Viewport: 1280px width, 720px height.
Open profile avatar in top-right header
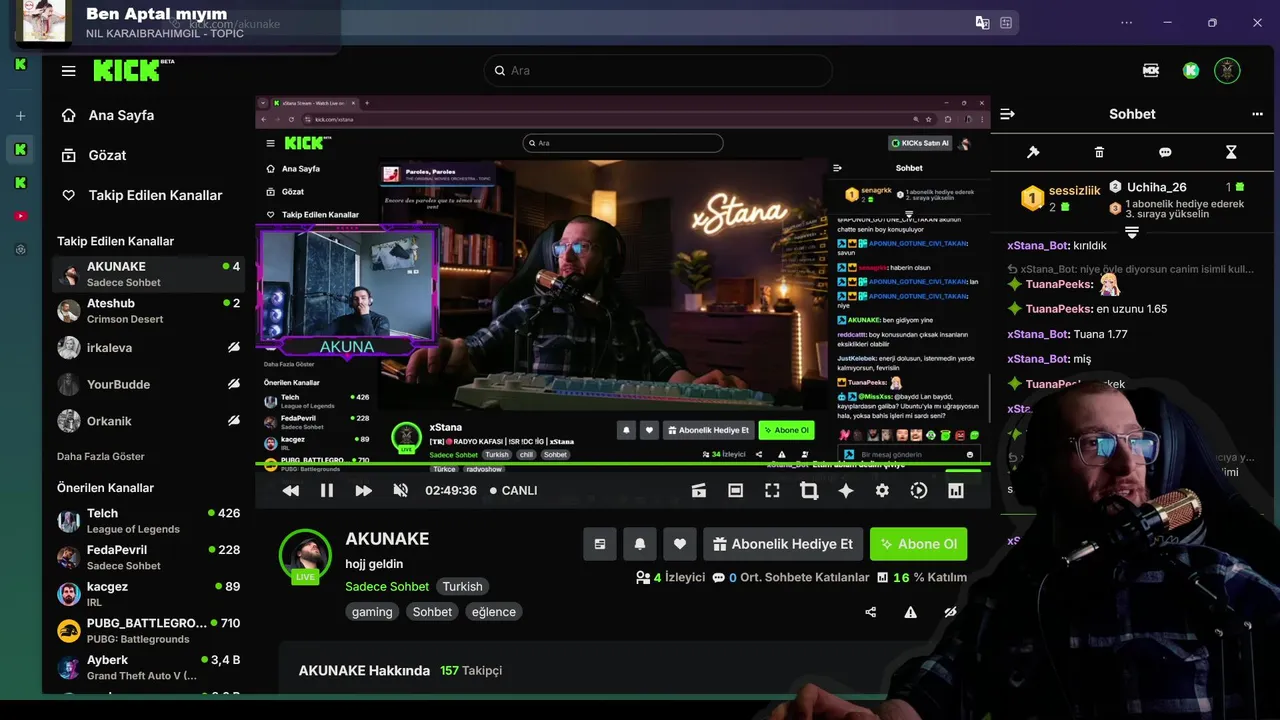point(1227,70)
